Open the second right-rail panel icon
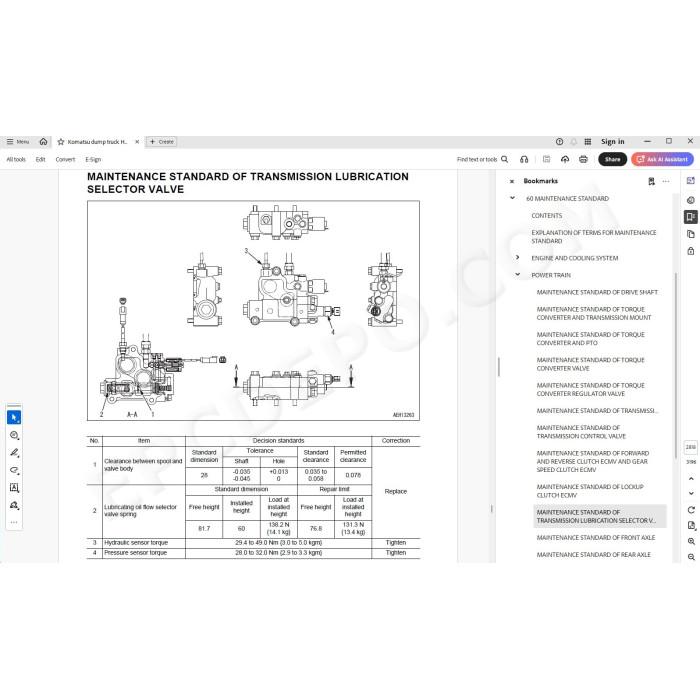The width and height of the screenshot is (700, 700). click(x=691, y=200)
